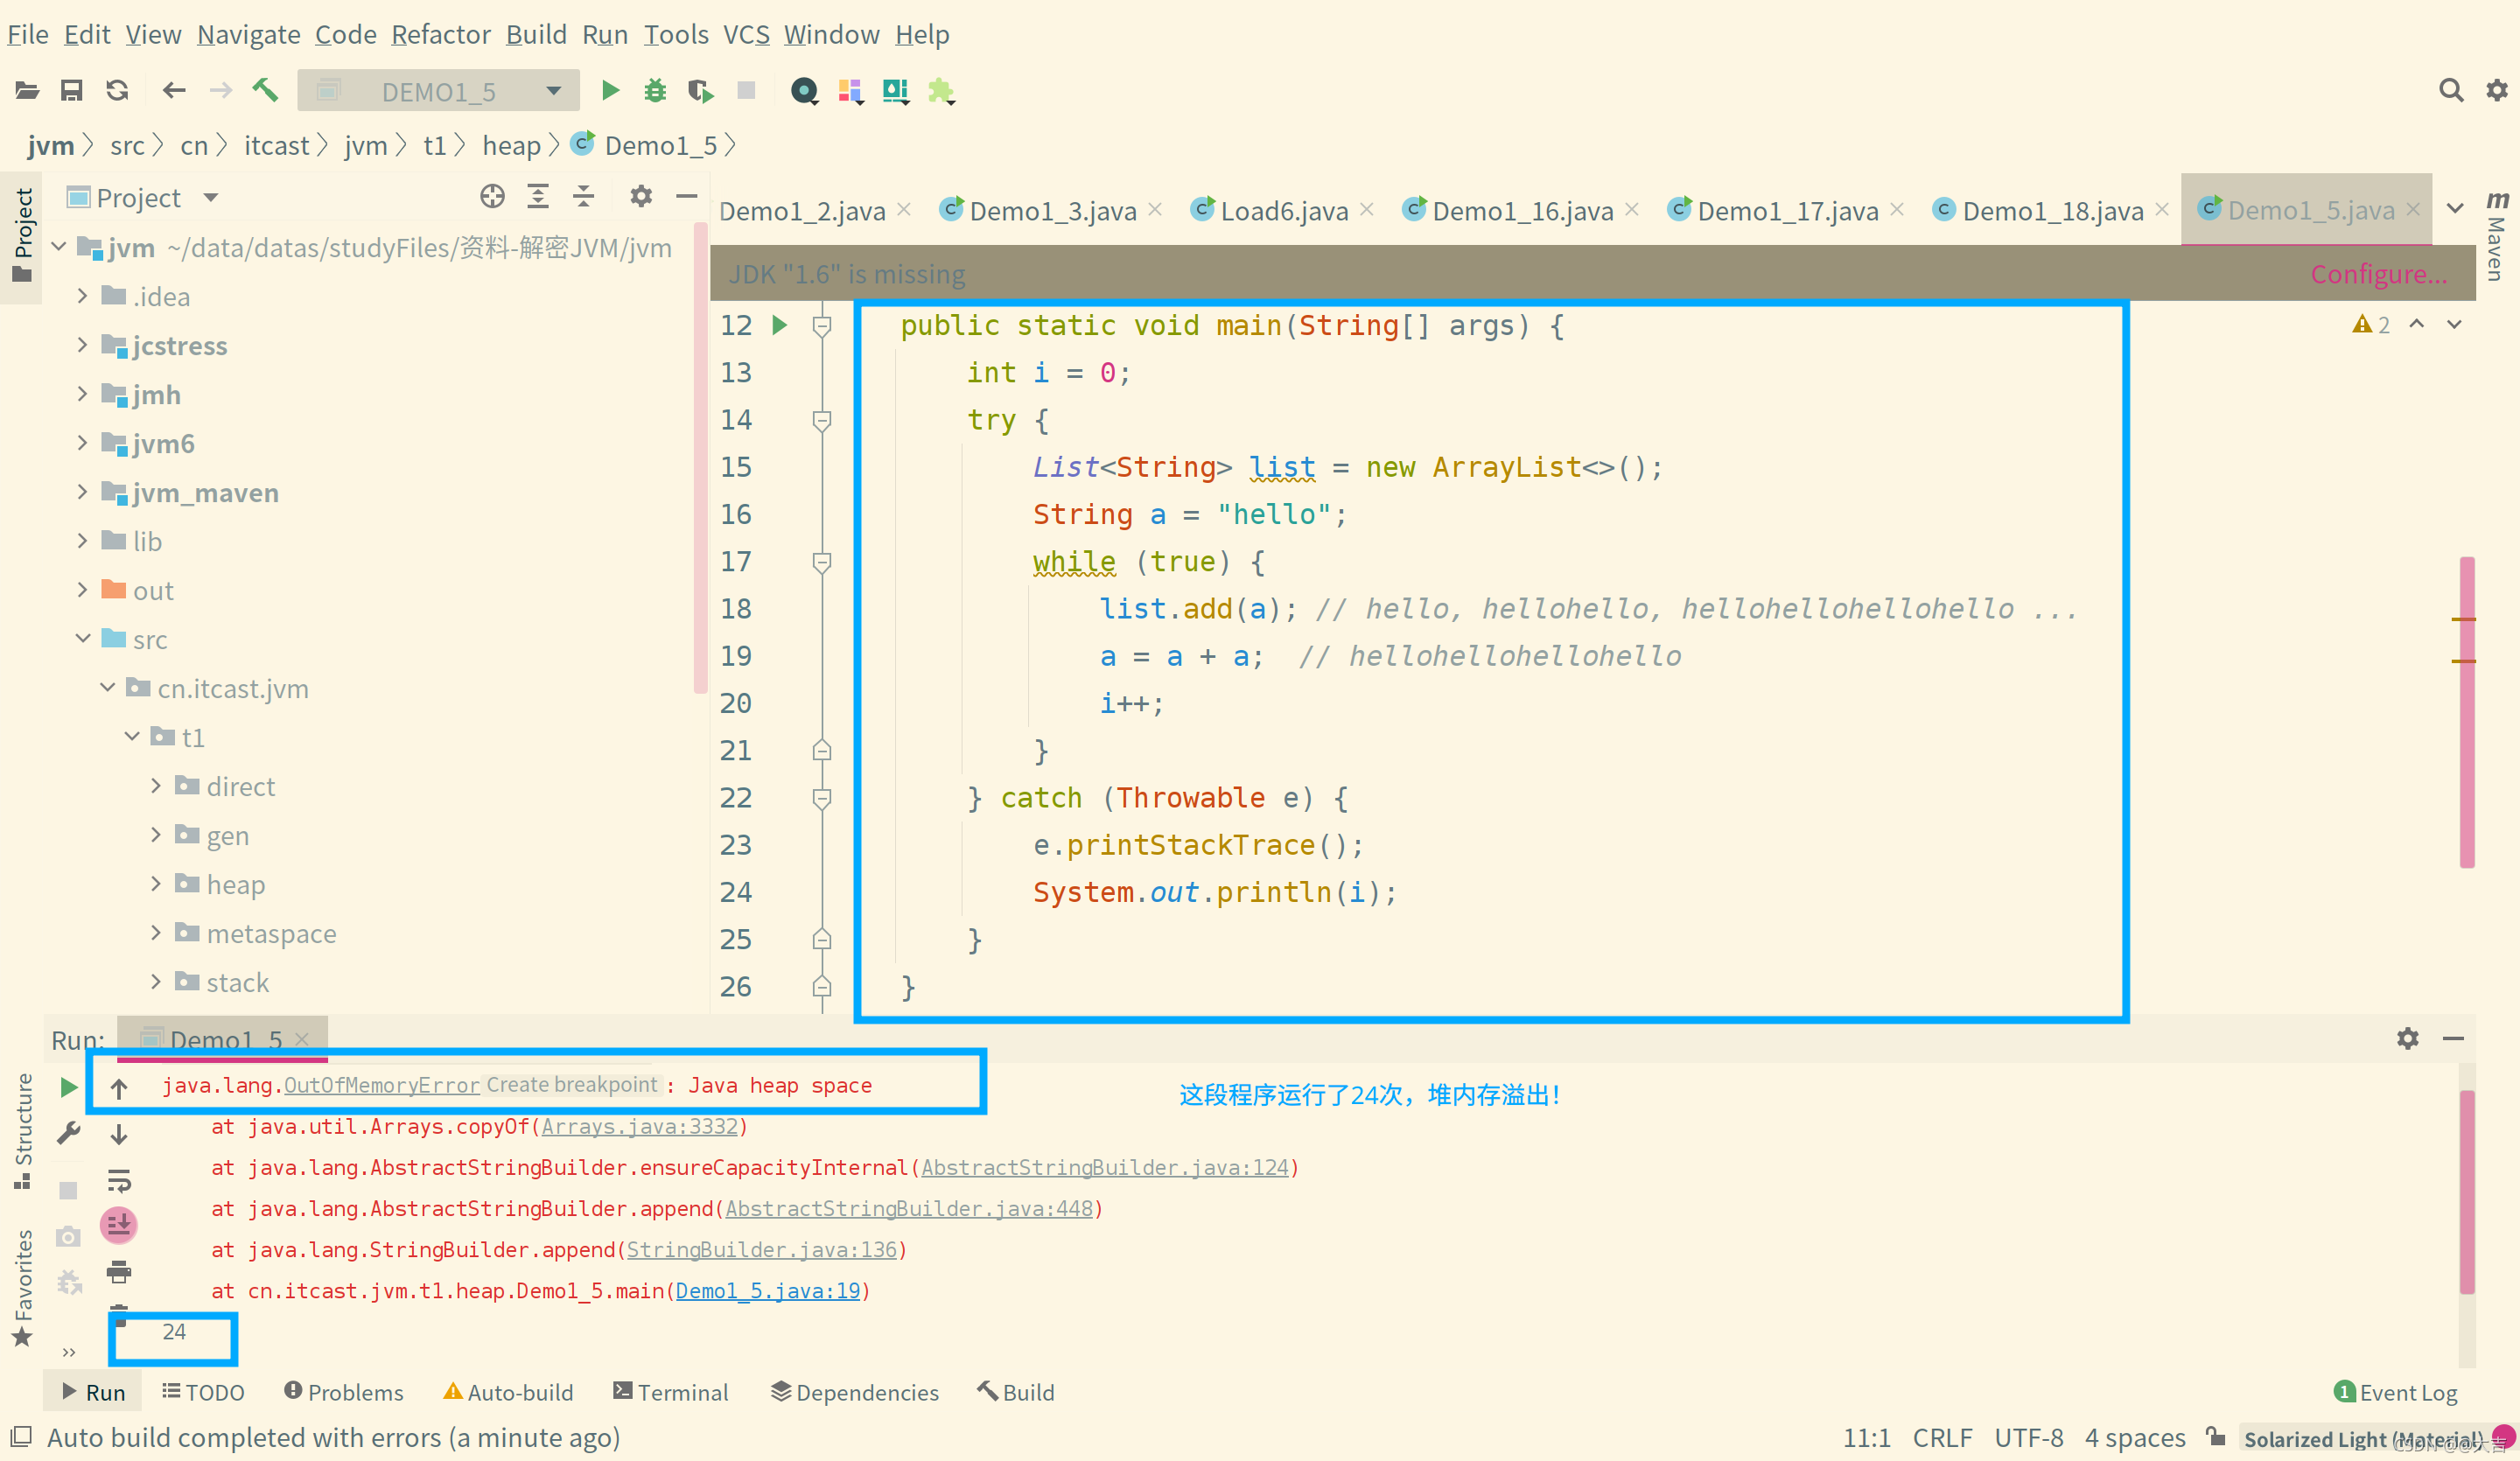2520x1461 pixels.
Task: Click the Build project hammer icon
Action: 264,90
